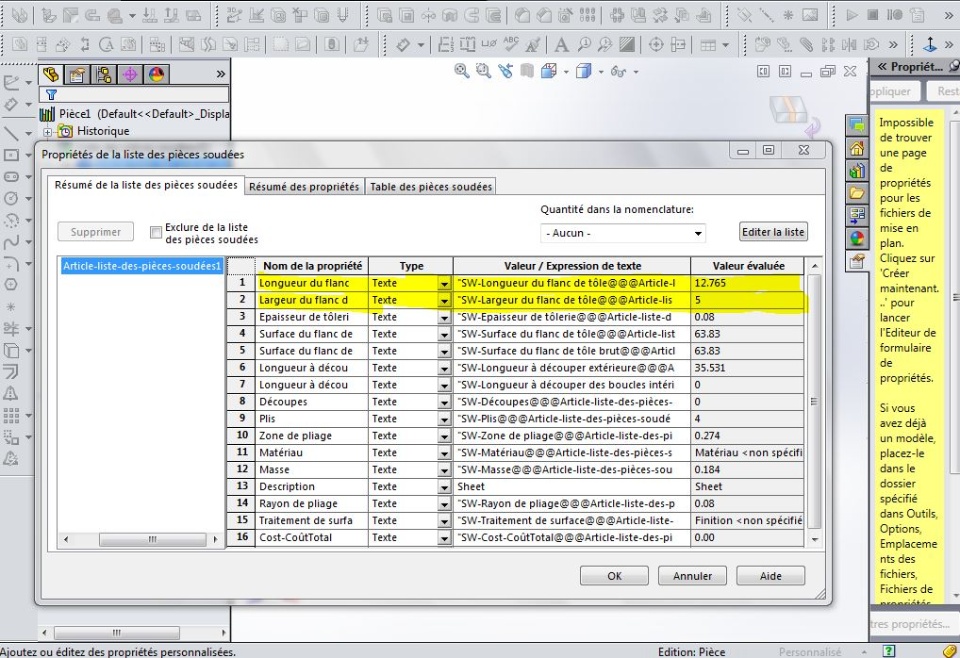Open the File Explorer folder task pane icon
This screenshot has width=960, height=658.
857,193
